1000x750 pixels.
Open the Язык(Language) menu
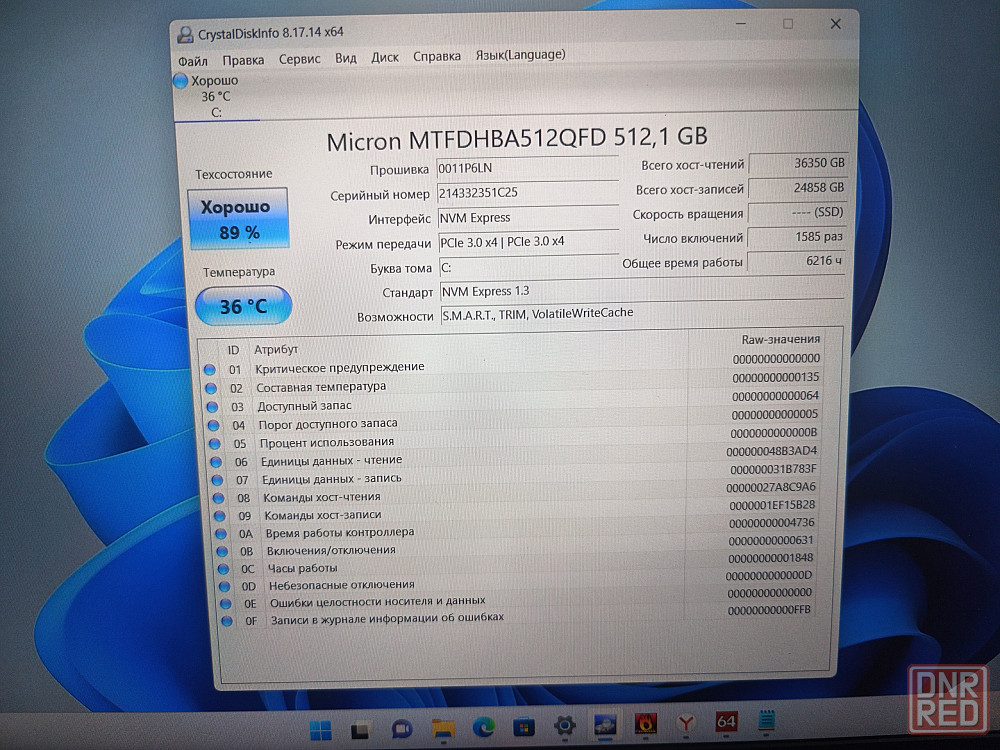(x=520, y=55)
